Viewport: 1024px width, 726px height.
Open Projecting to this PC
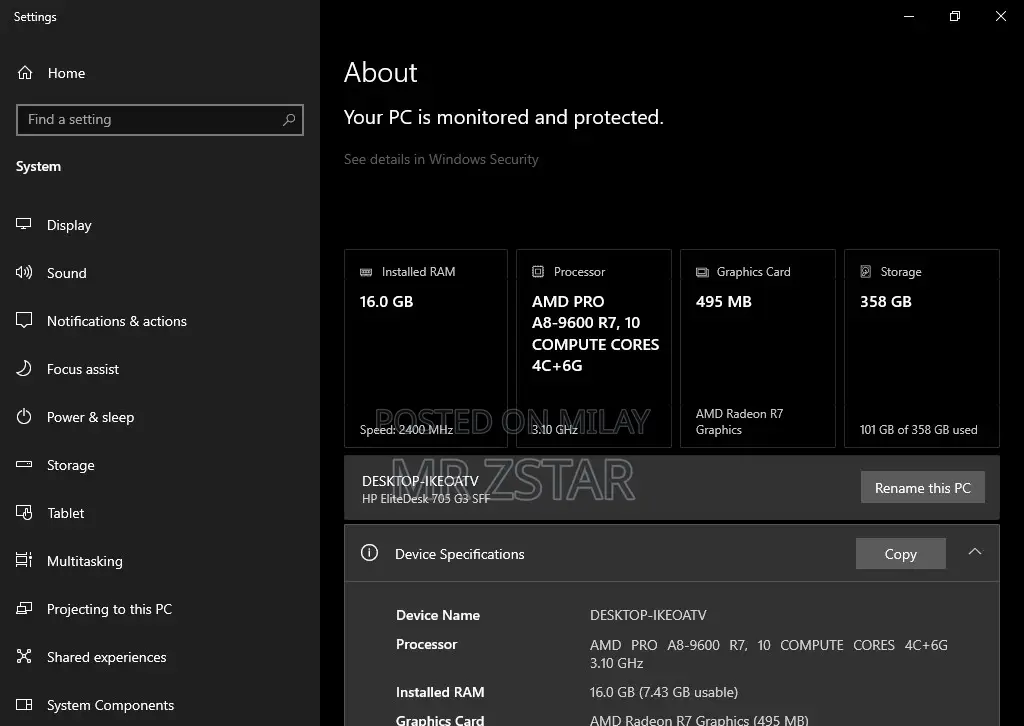109,609
